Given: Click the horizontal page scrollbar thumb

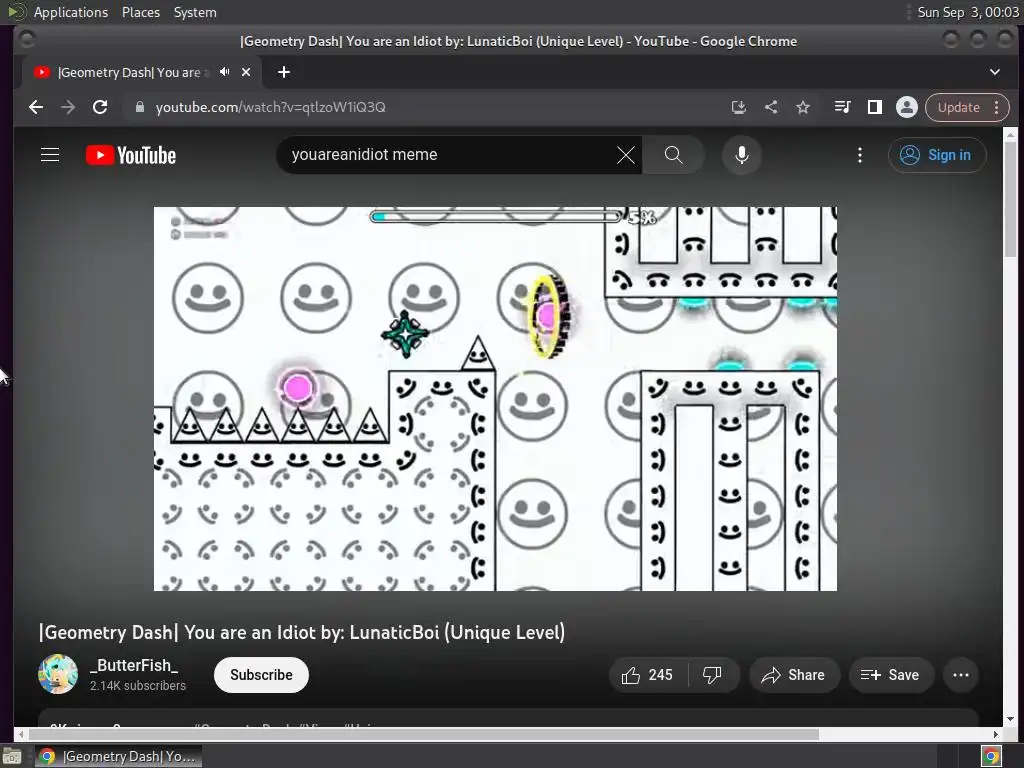Looking at the screenshot, I should click(422, 735).
